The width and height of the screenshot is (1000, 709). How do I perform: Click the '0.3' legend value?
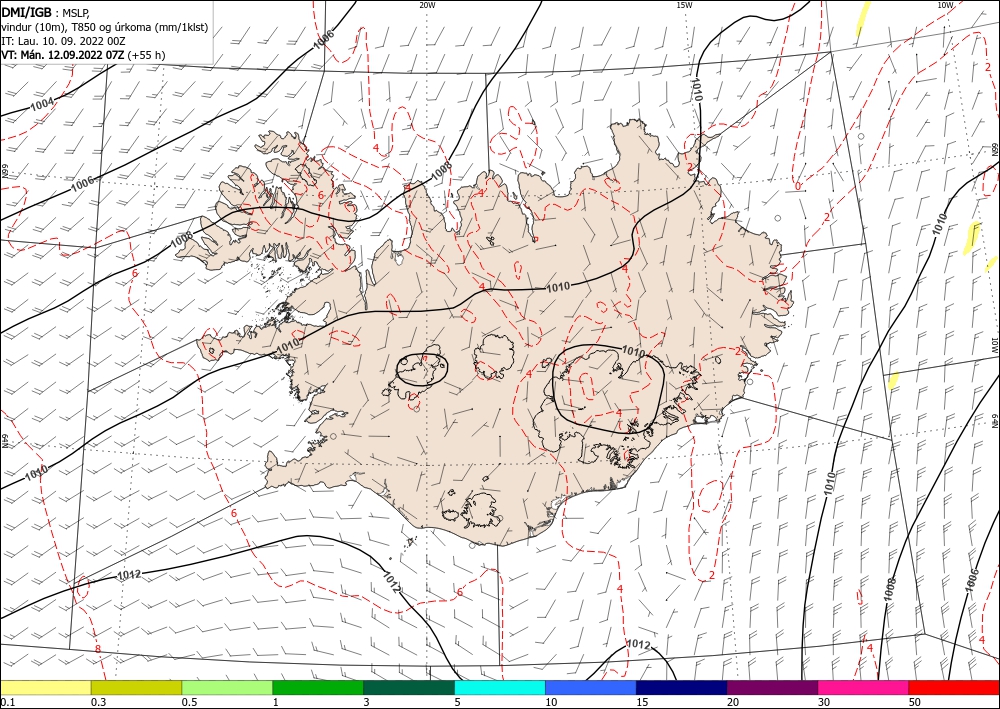[98, 702]
